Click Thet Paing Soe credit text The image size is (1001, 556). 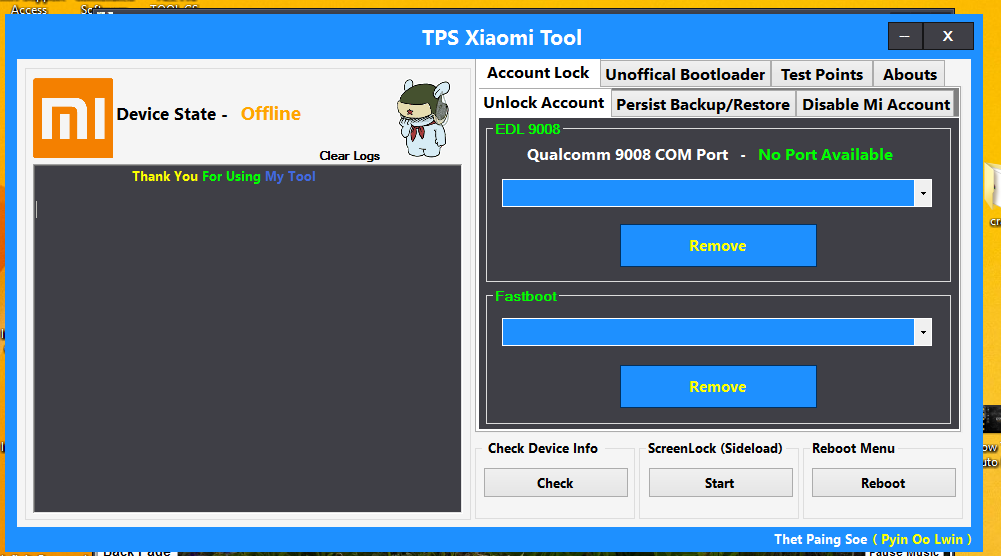(821, 539)
